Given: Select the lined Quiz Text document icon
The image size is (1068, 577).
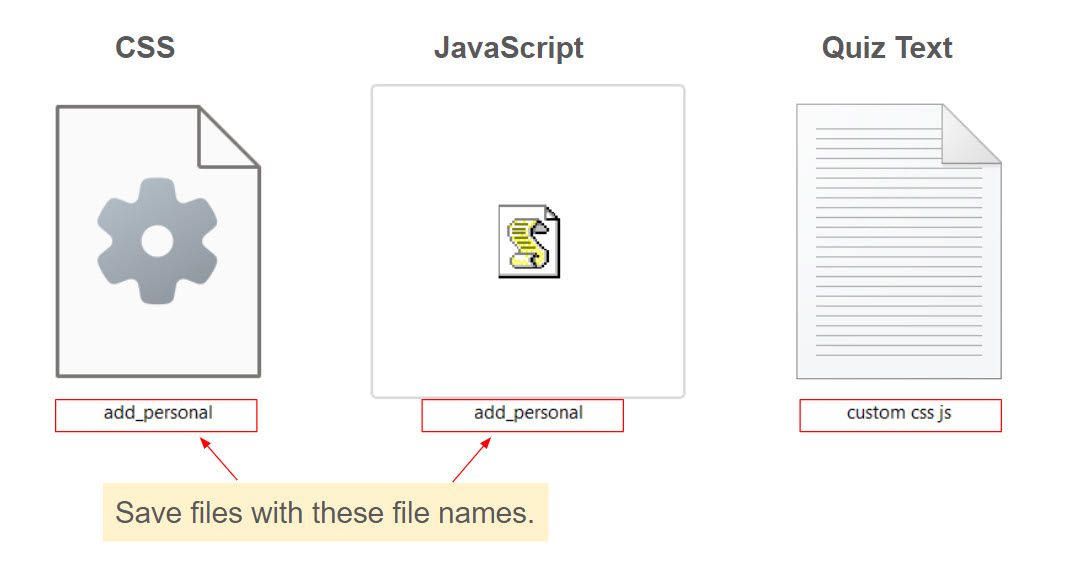Looking at the screenshot, I should pos(899,241).
